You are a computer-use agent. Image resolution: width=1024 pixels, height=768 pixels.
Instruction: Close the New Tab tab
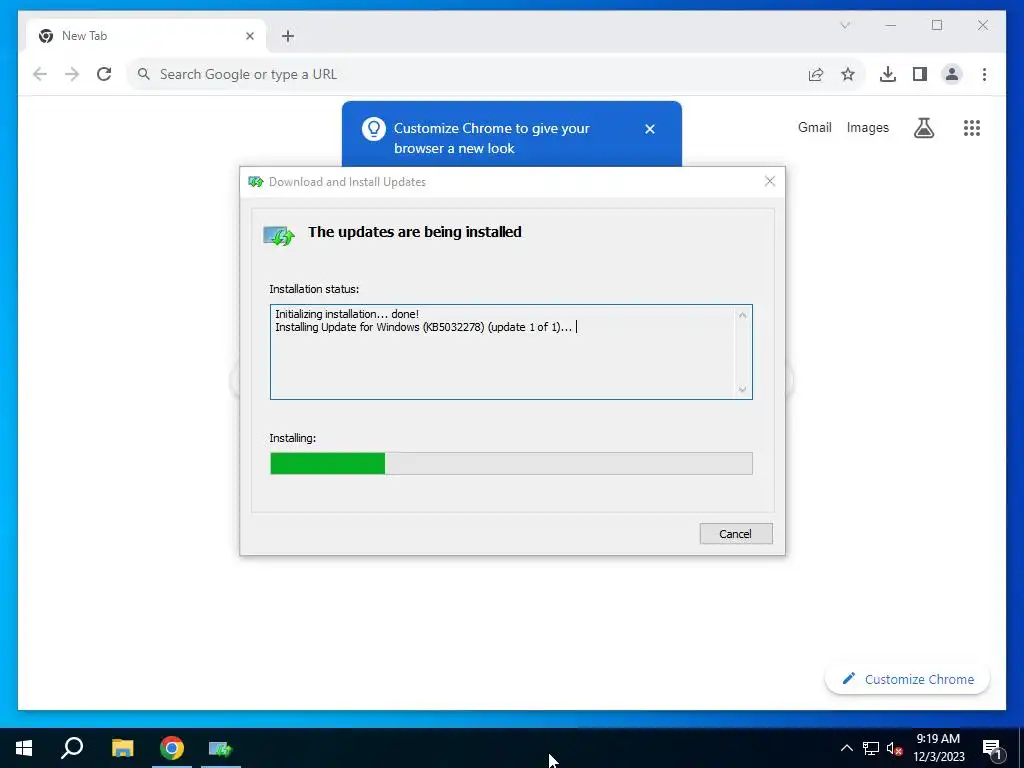249,36
